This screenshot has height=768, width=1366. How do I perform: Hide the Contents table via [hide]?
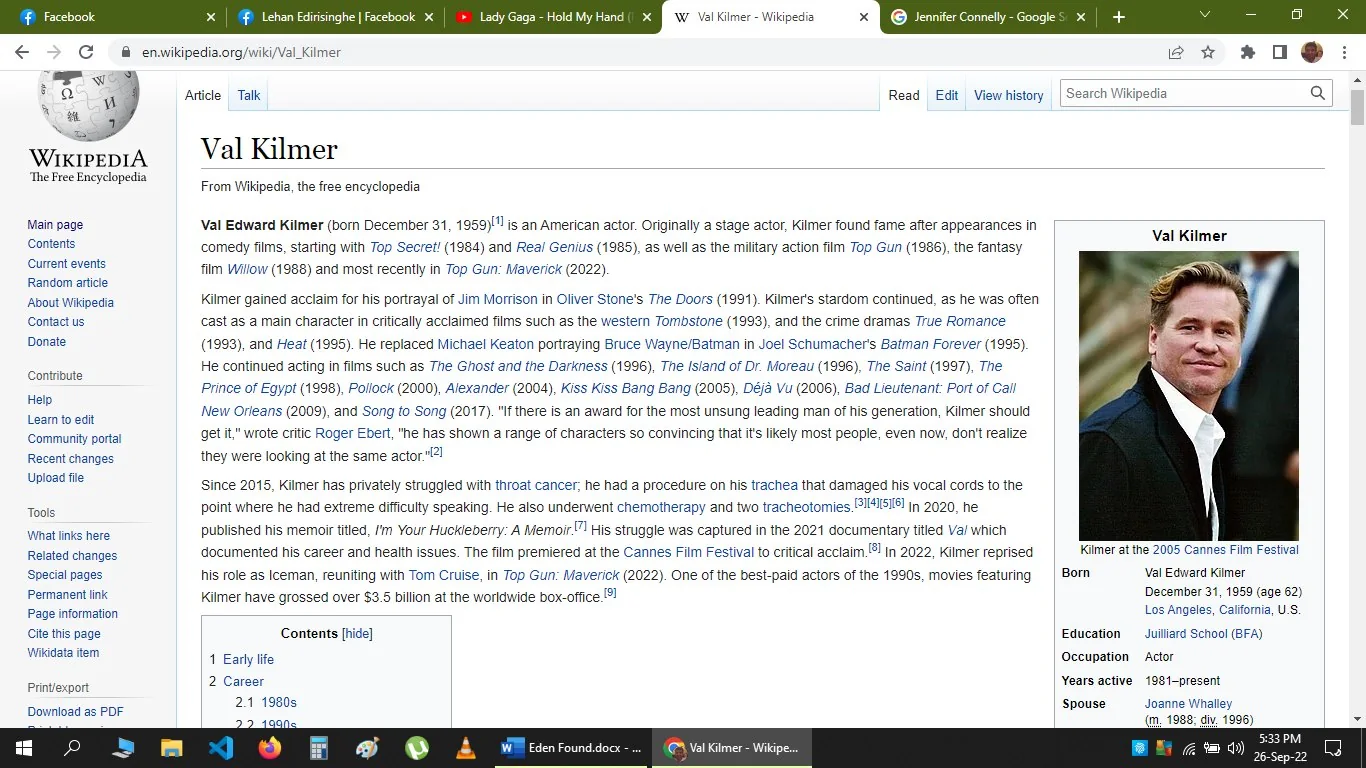click(357, 634)
